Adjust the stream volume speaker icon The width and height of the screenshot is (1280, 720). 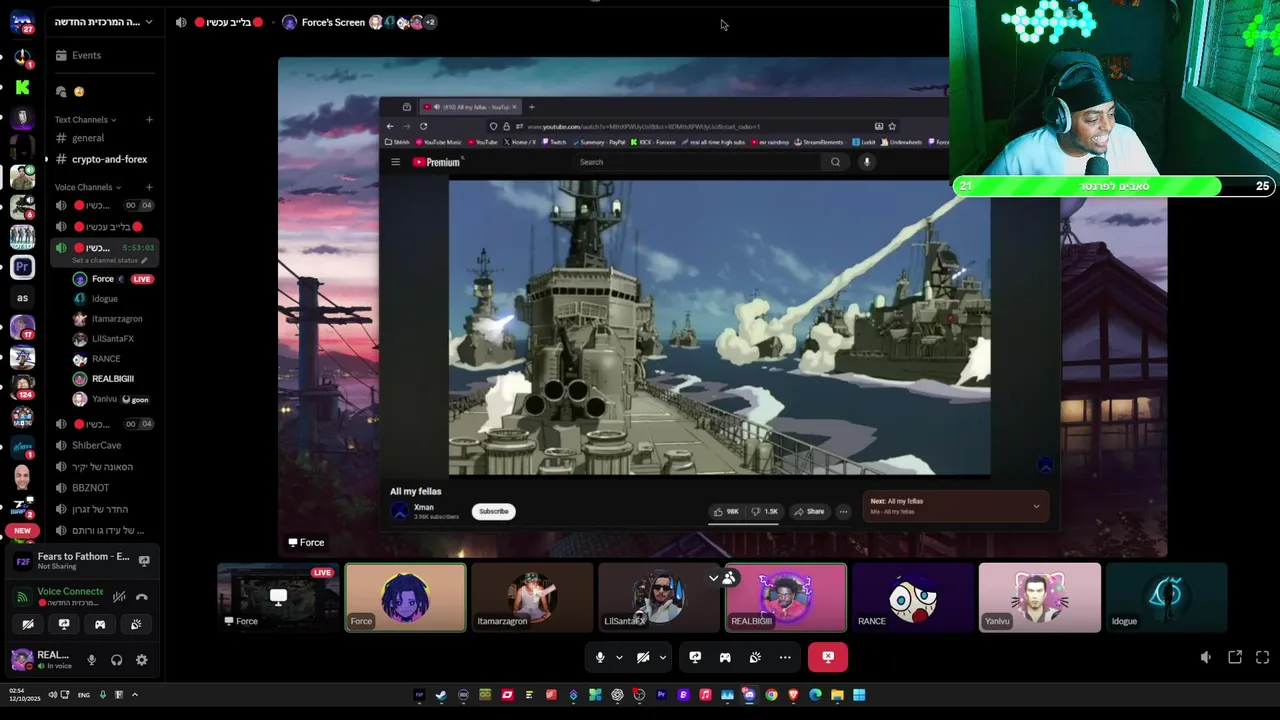1206,657
